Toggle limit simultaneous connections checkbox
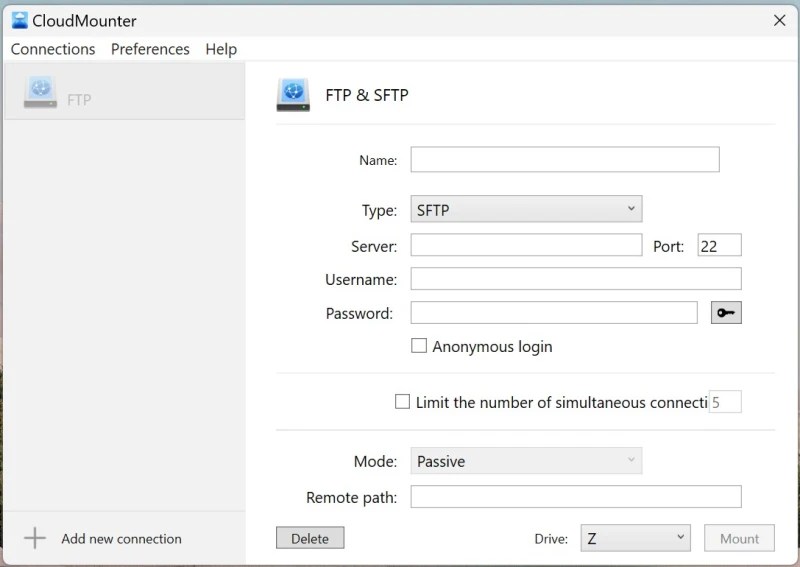Image resolution: width=800 pixels, height=567 pixels. [402, 402]
